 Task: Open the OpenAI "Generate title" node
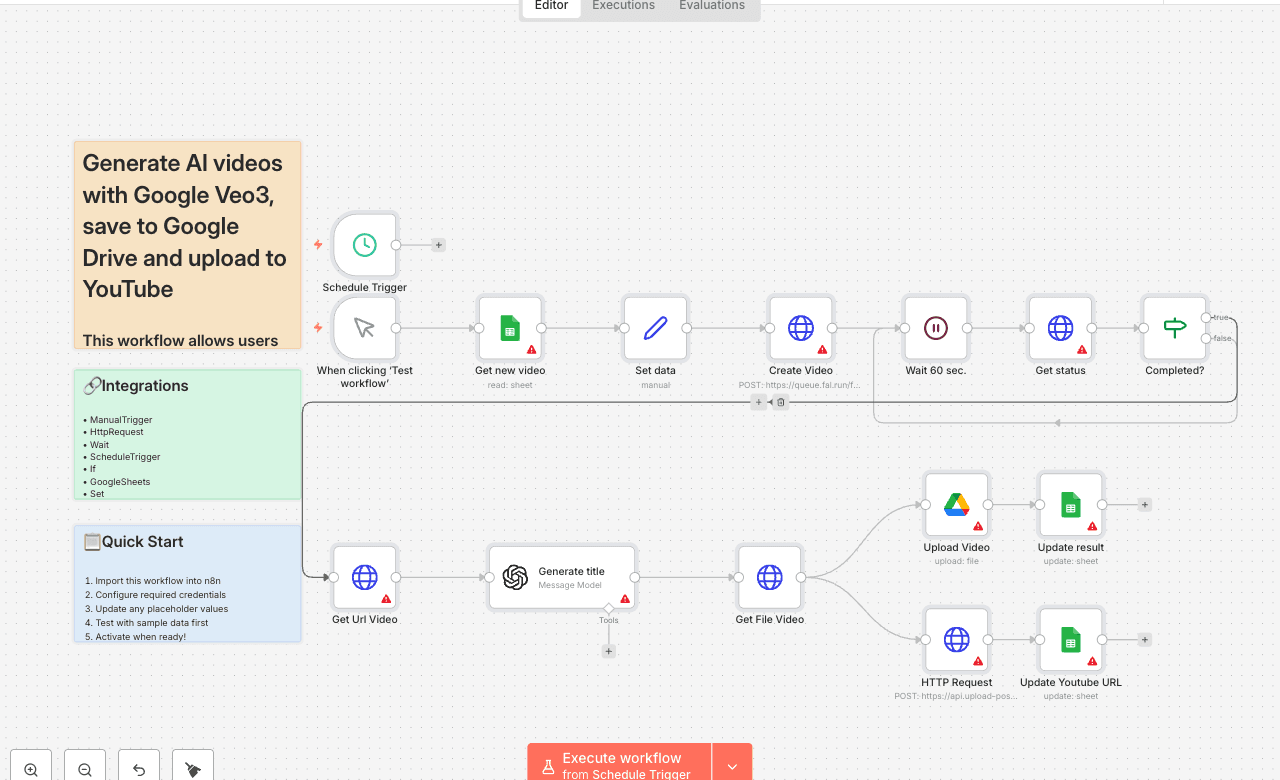click(x=562, y=577)
